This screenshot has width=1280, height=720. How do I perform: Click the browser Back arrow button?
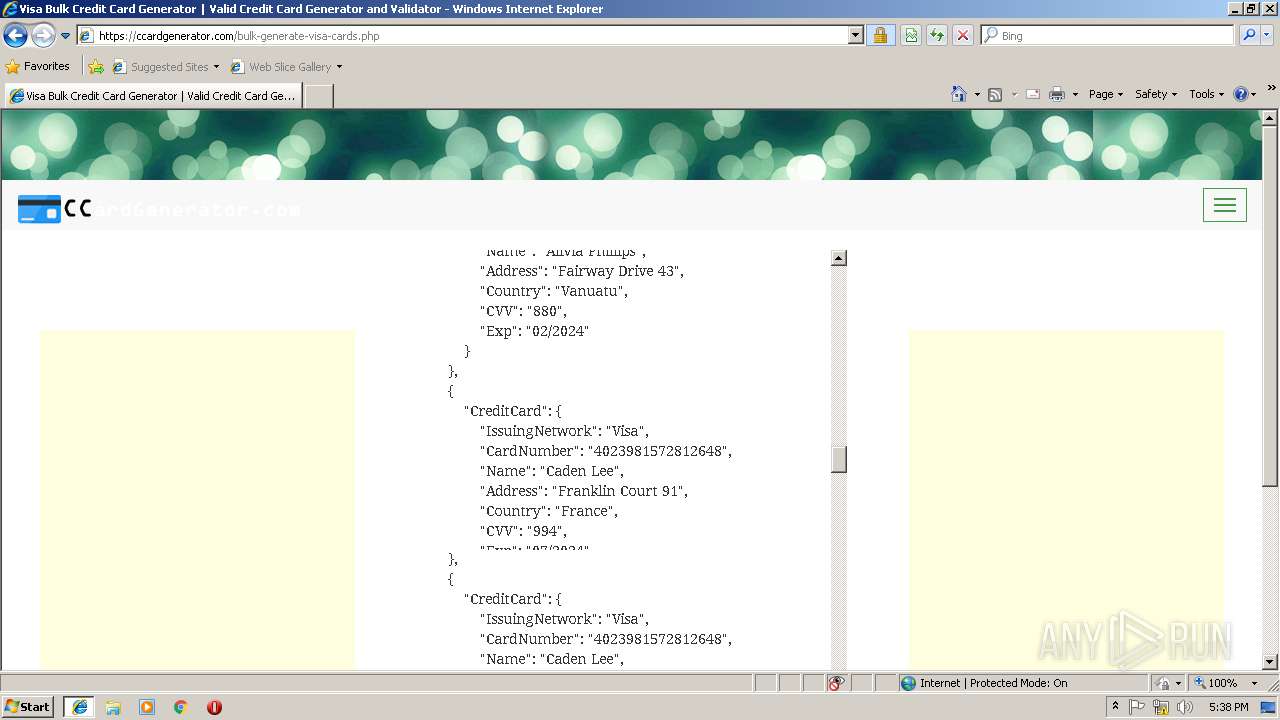(x=15, y=36)
